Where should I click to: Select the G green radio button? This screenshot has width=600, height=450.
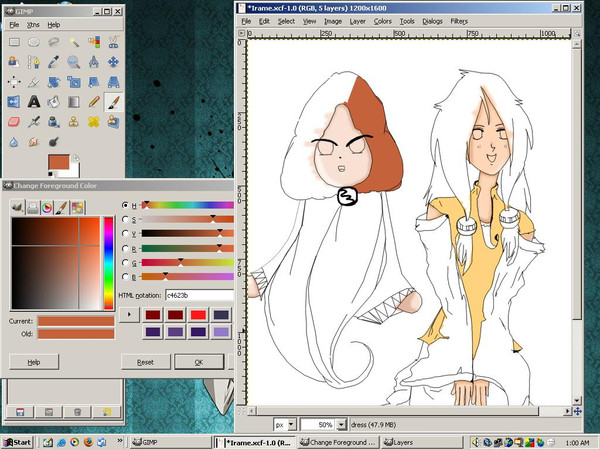pos(125,262)
